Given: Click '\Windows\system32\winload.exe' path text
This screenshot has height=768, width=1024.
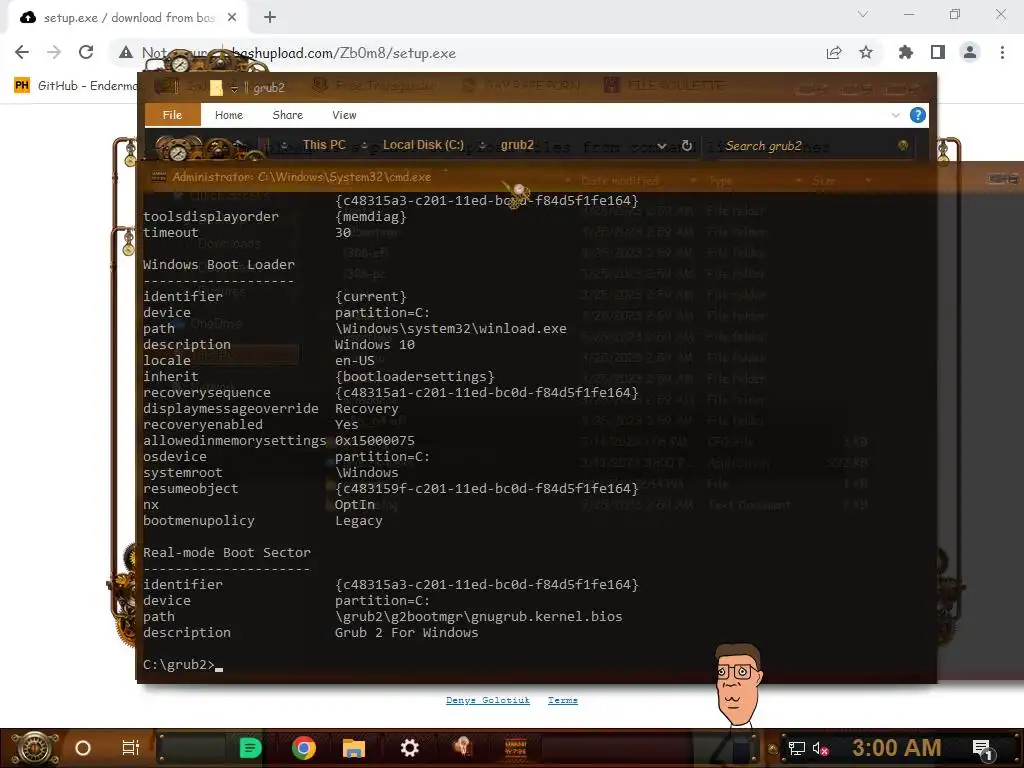Looking at the screenshot, I should [x=451, y=328].
